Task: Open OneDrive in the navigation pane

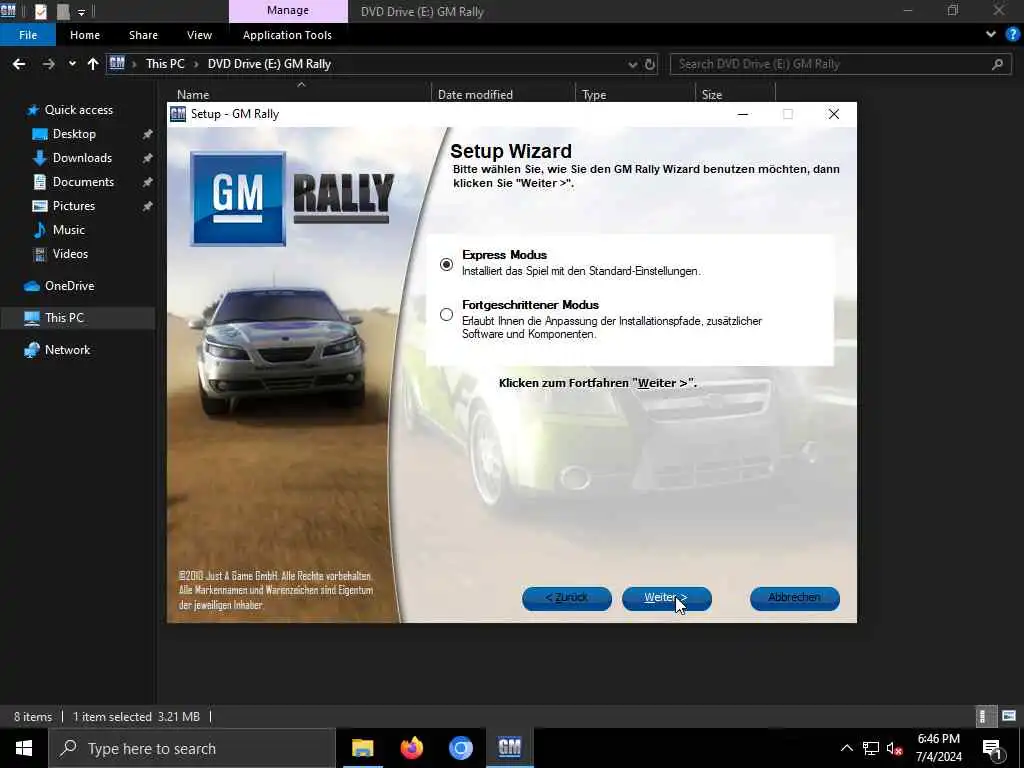Action: (69, 286)
